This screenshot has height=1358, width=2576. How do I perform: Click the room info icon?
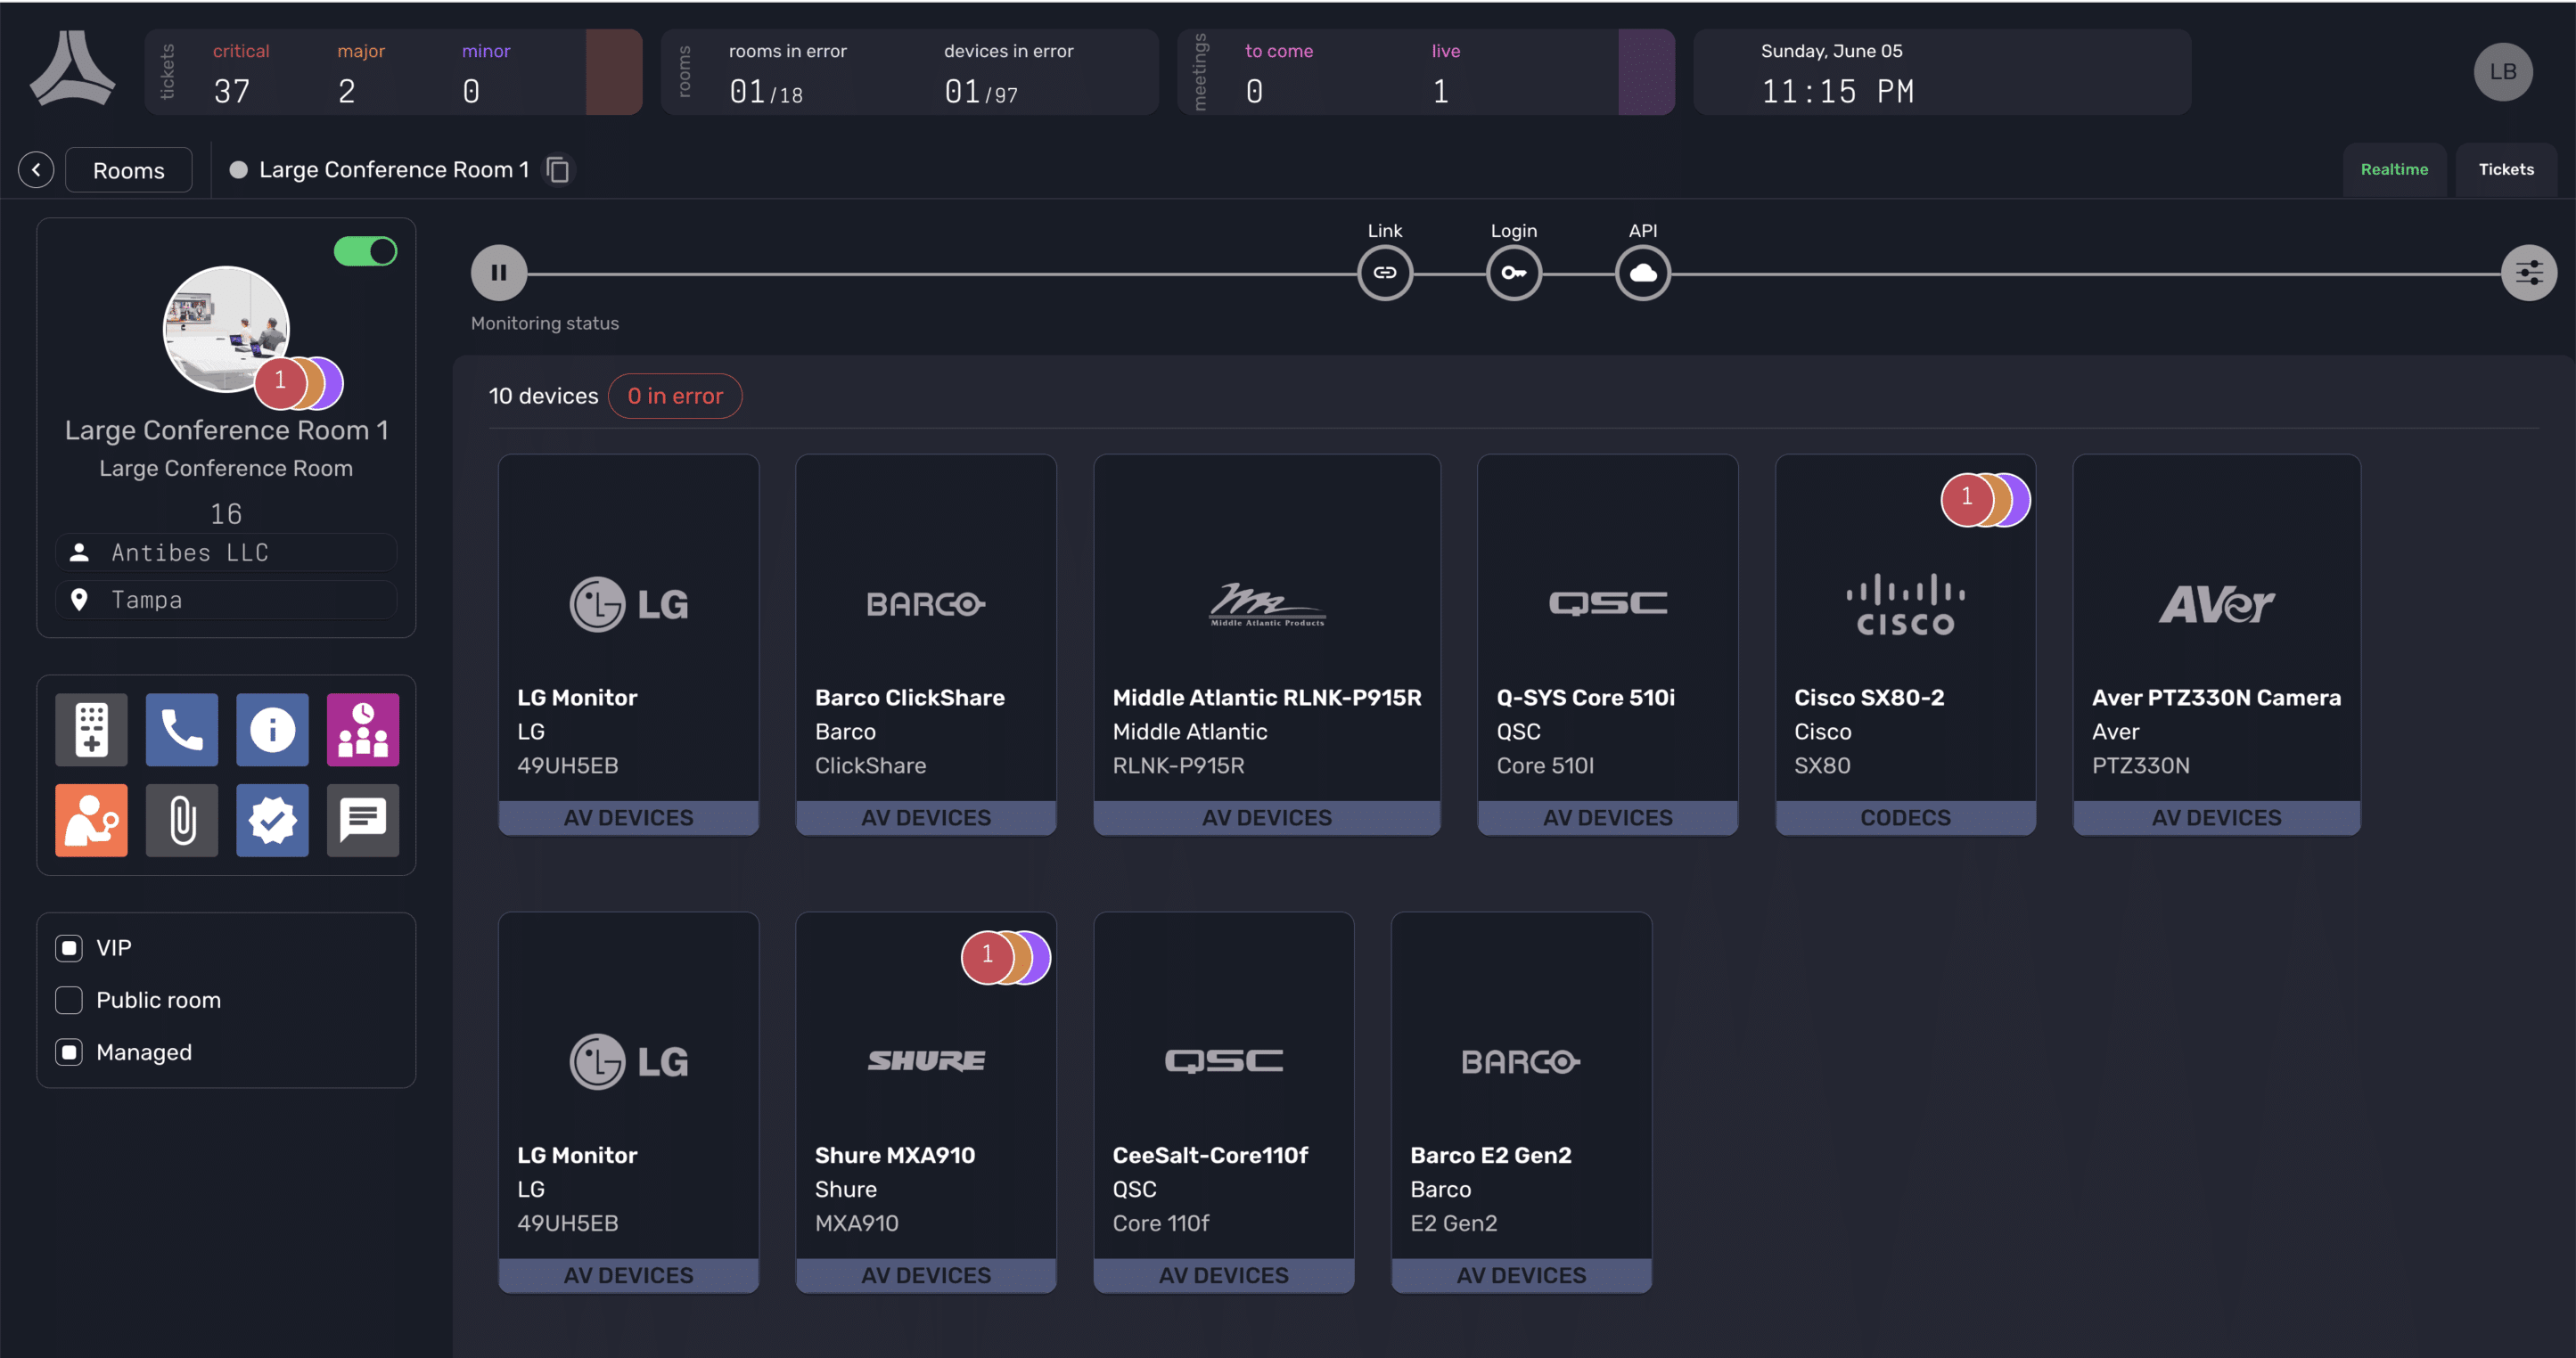(x=272, y=730)
